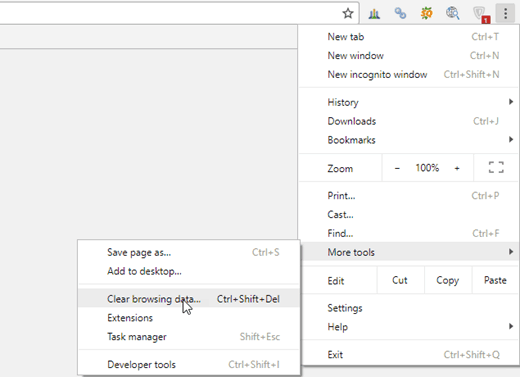Open Developer tools from the submenu
The height and width of the screenshot is (377, 520).
pyautogui.click(x=189, y=364)
